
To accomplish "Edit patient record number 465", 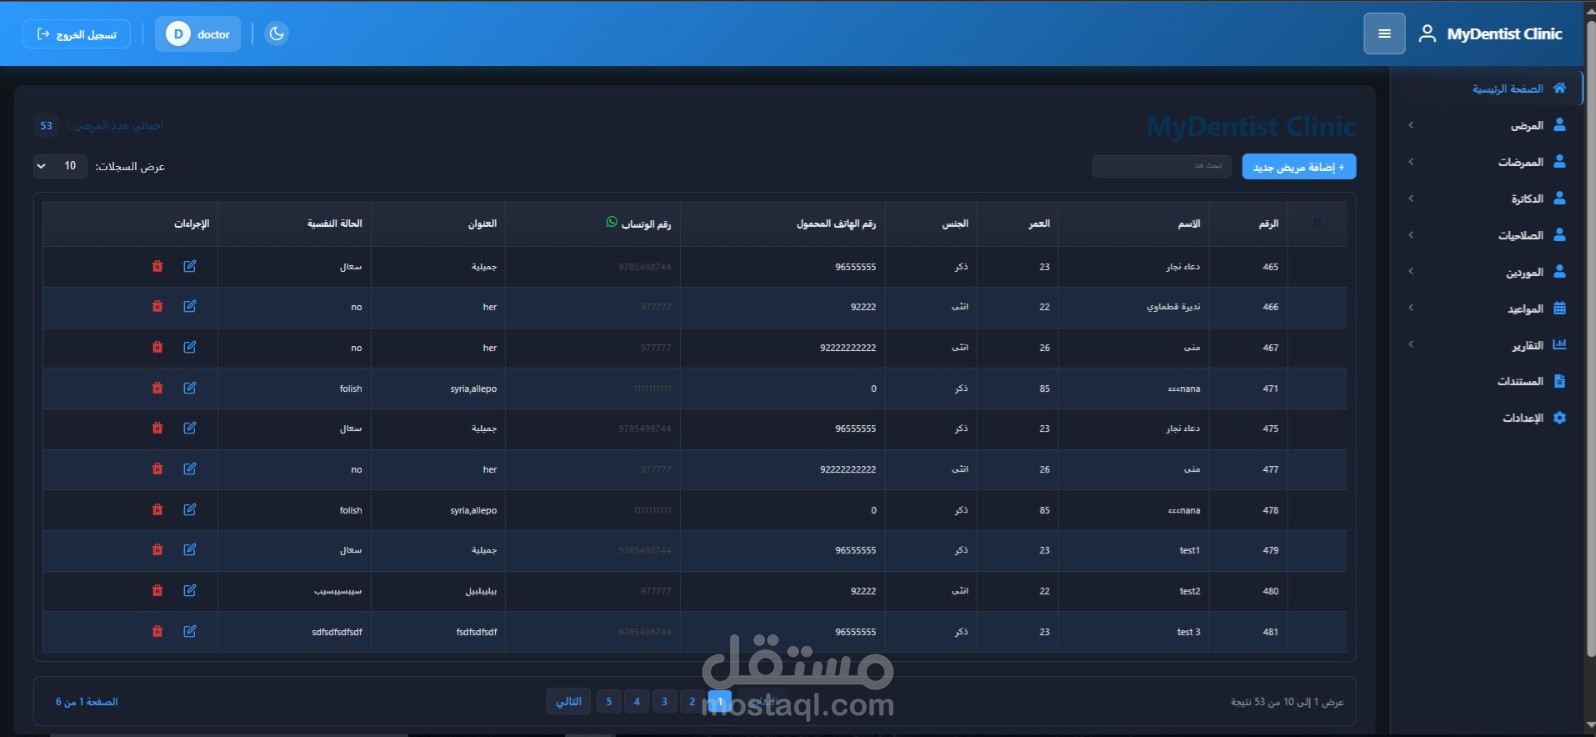I will 190,266.
